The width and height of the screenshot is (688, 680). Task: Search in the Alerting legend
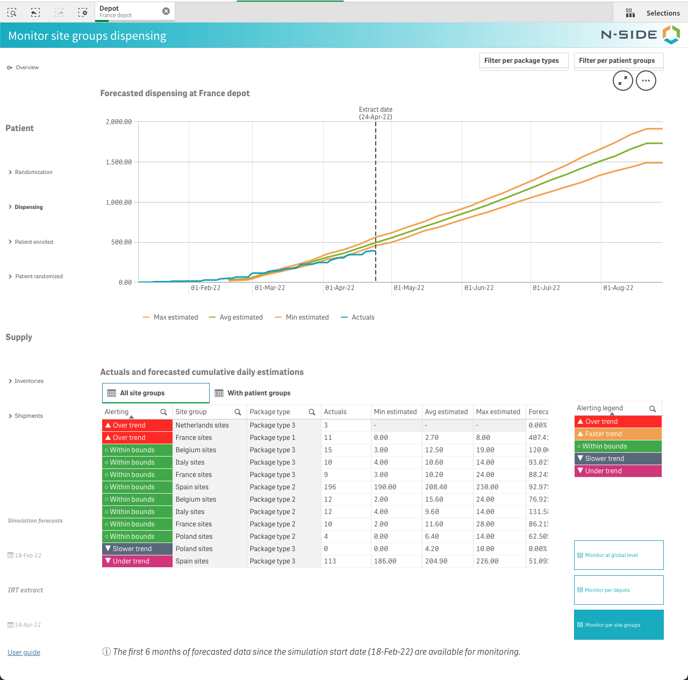pyautogui.click(x=653, y=409)
